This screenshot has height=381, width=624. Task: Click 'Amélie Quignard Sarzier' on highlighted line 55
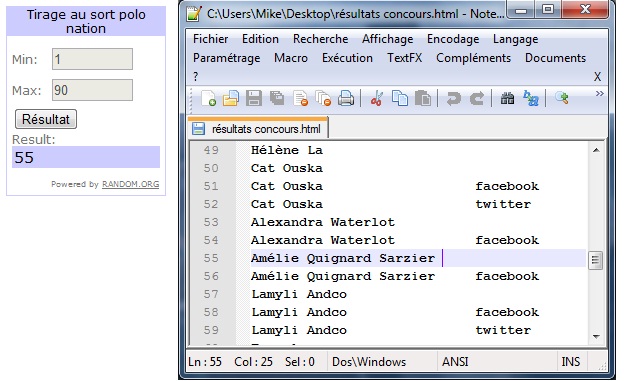(x=343, y=258)
